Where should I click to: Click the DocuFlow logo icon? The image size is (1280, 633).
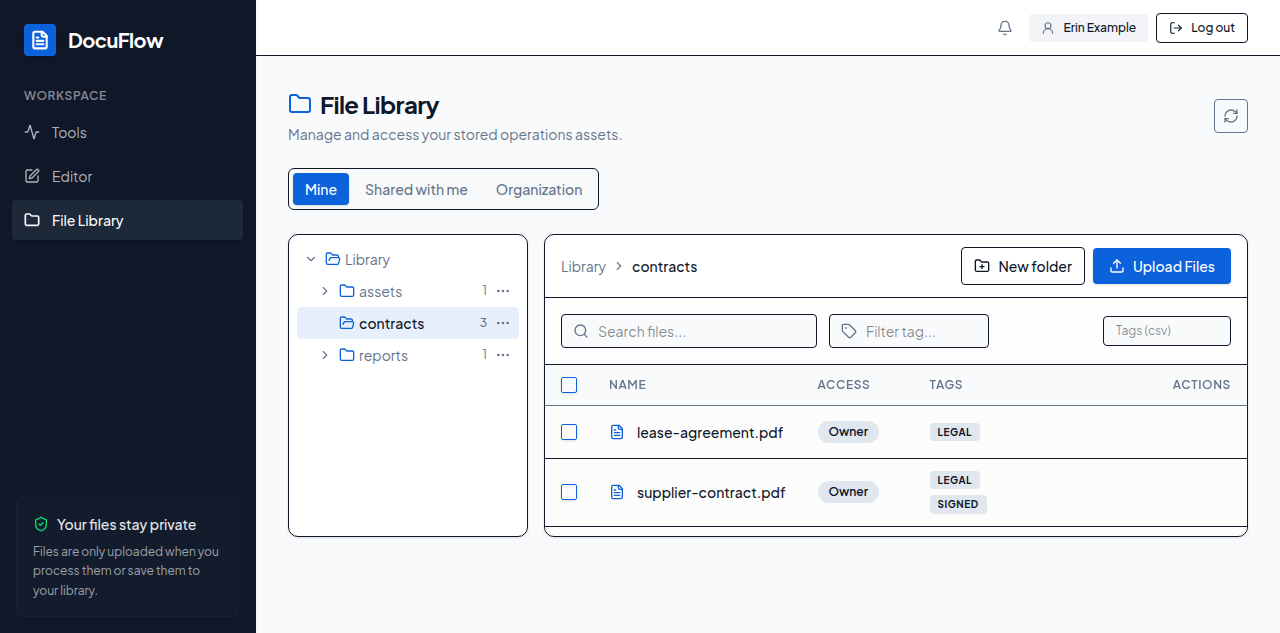(40, 40)
